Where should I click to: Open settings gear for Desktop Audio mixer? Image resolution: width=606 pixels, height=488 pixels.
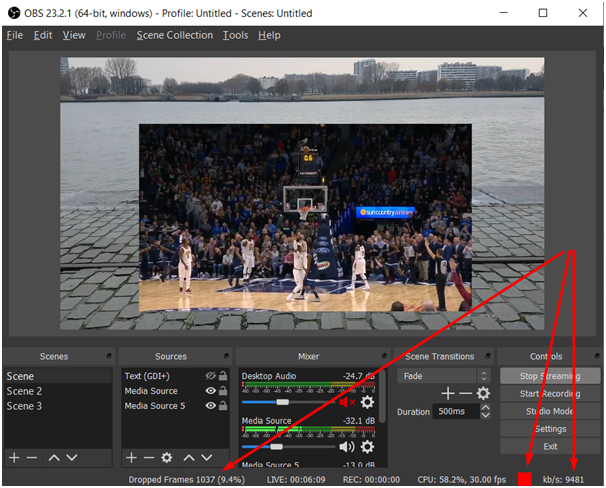[367, 402]
